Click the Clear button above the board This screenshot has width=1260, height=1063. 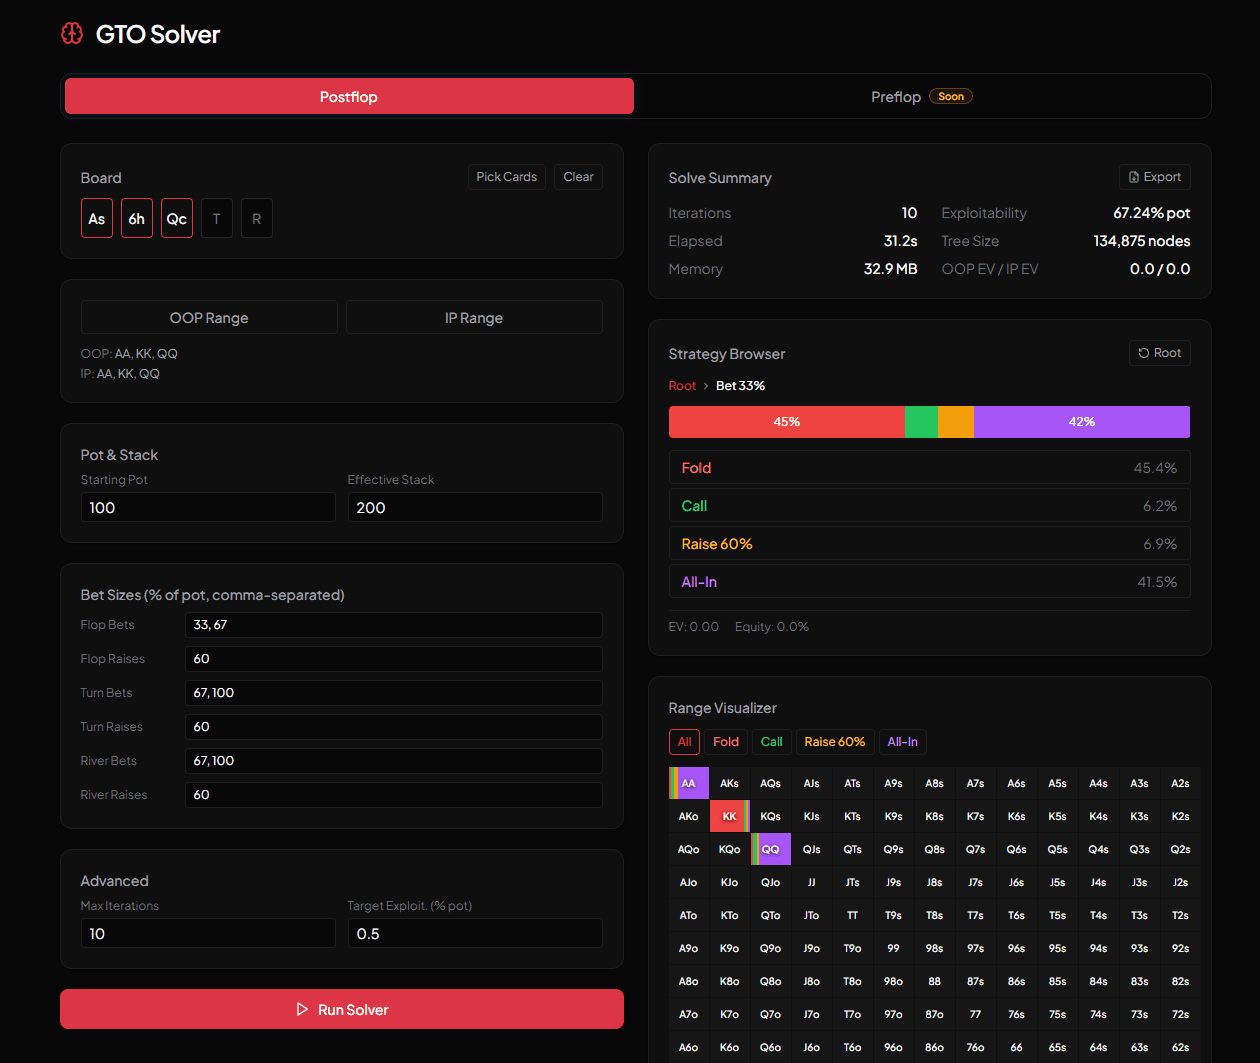(578, 176)
